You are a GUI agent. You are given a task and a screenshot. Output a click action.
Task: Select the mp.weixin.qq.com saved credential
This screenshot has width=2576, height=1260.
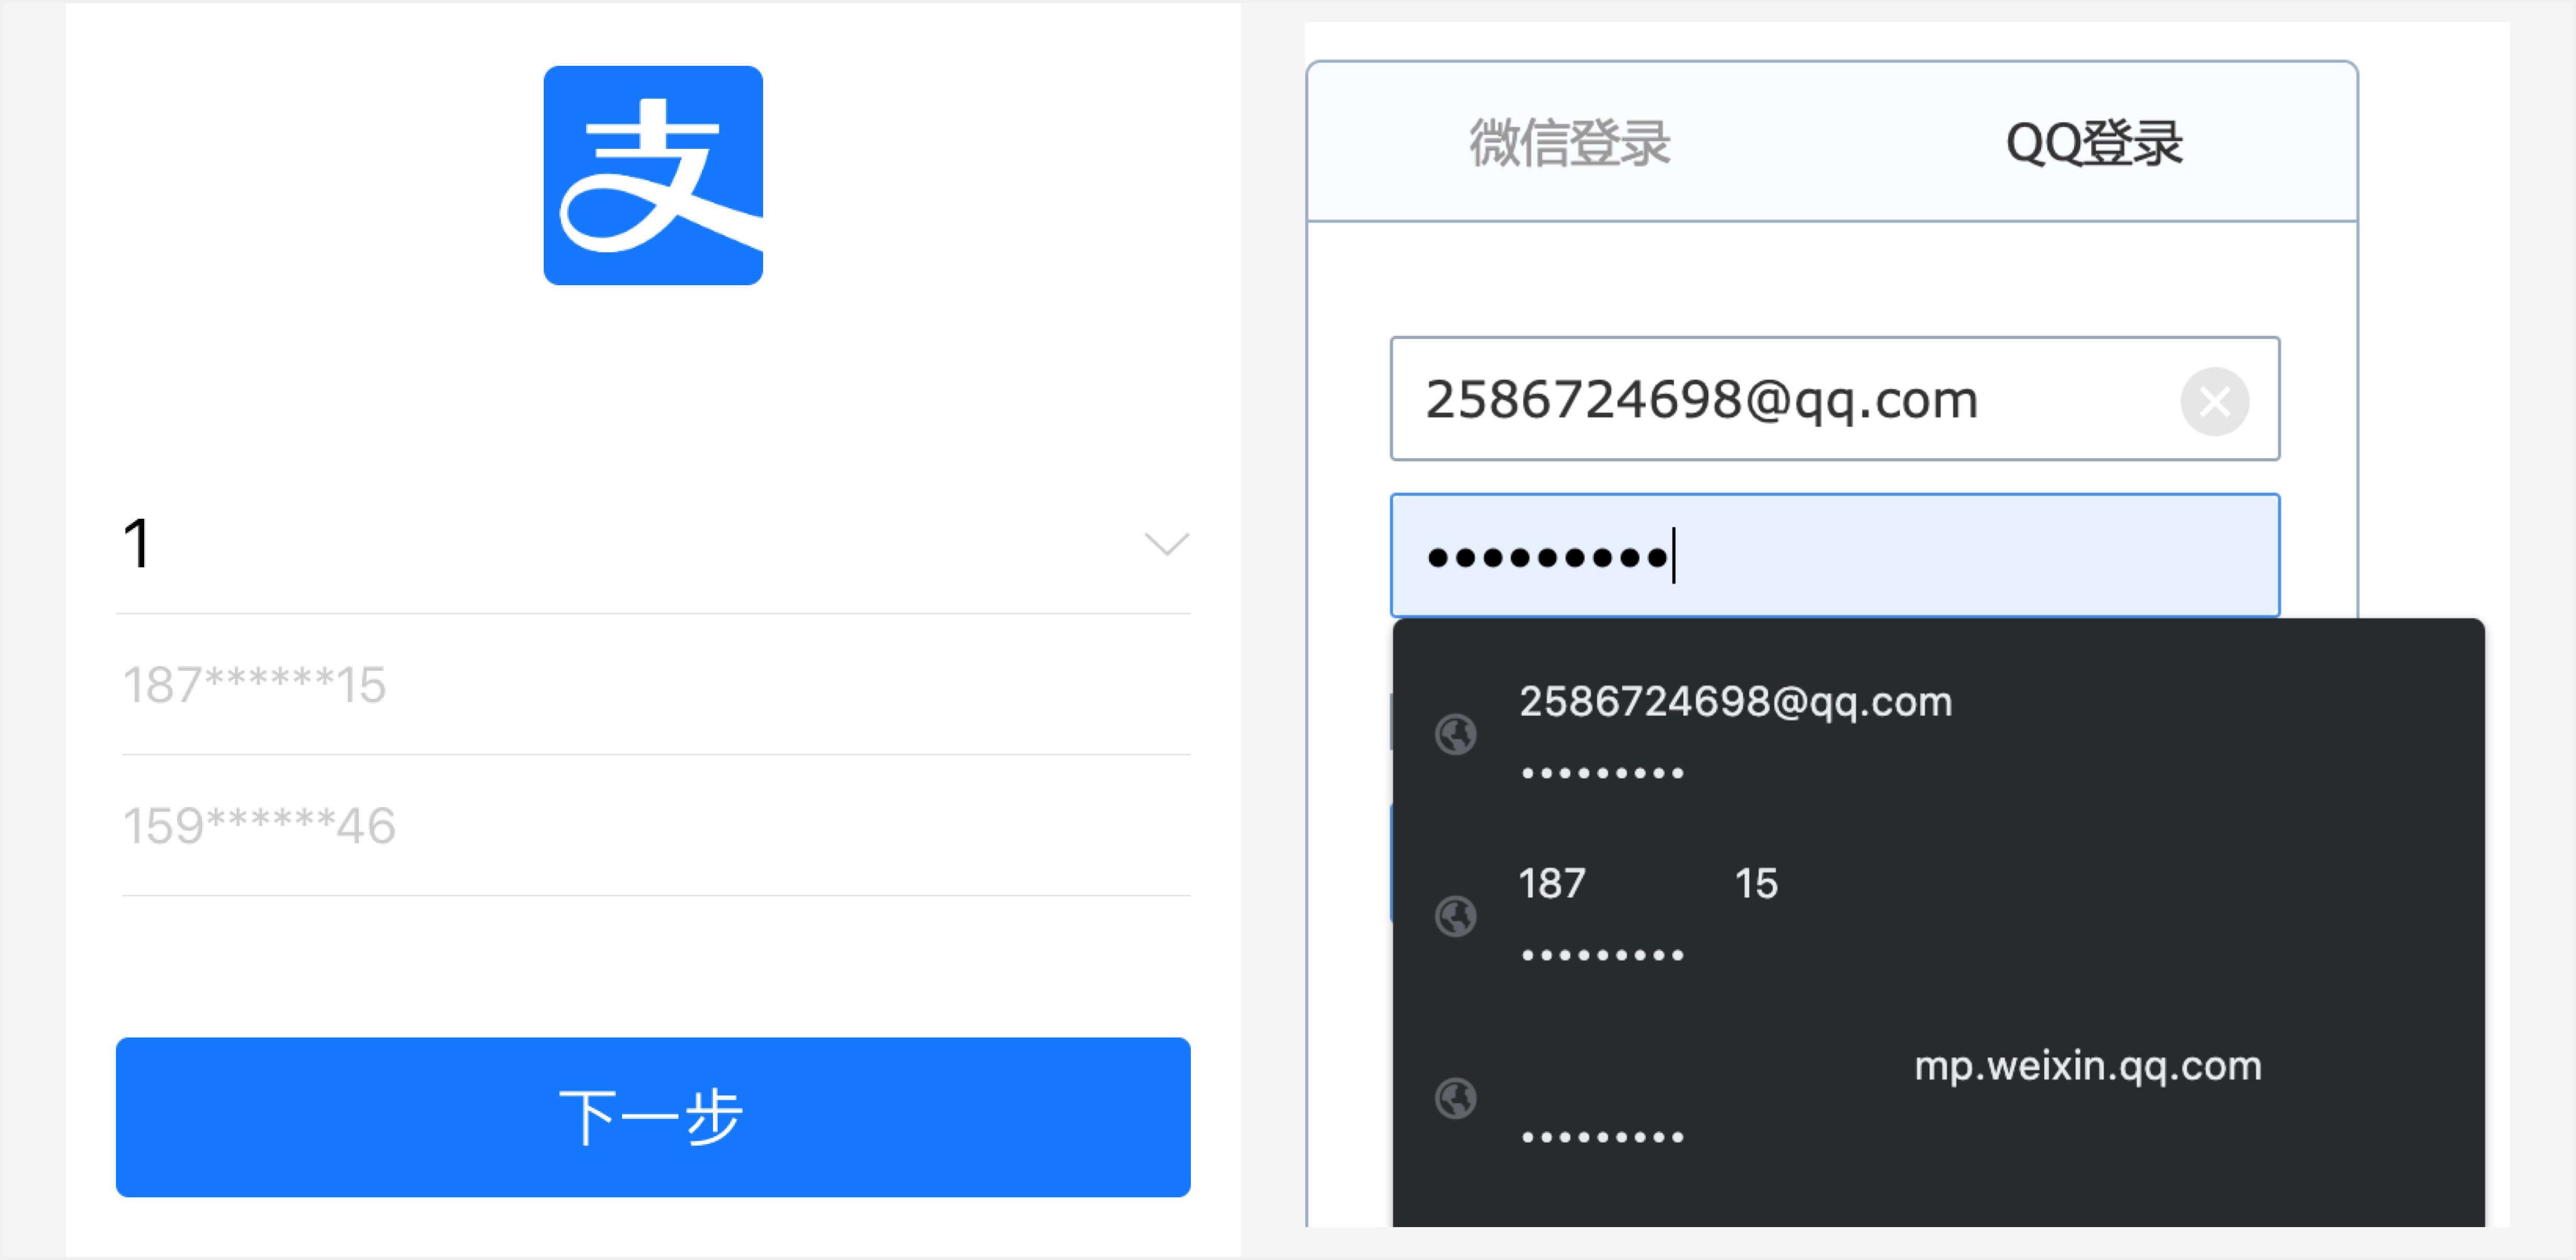click(1938, 1098)
